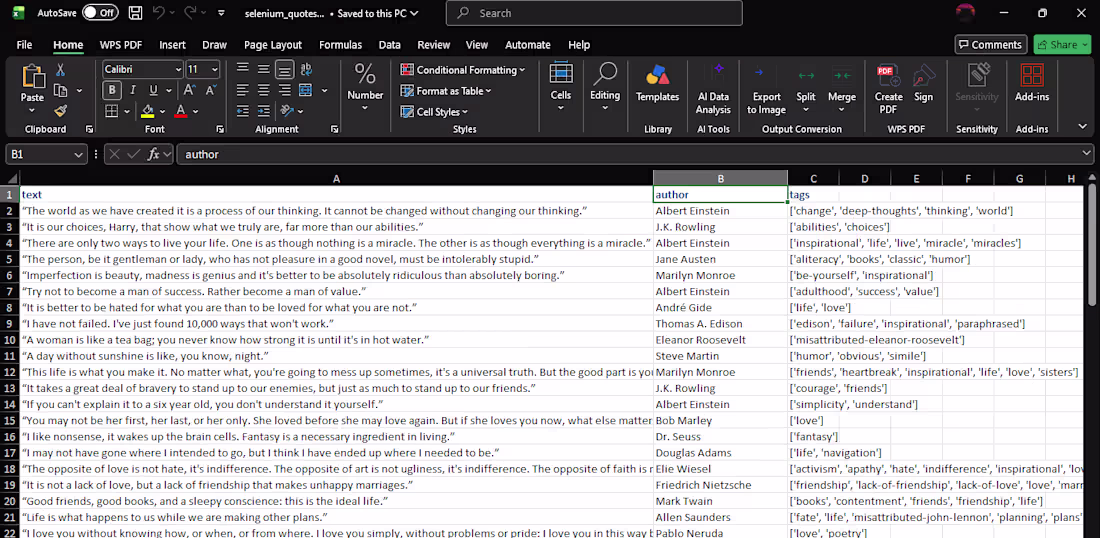Toggle Bottom Align in Alignment group
This screenshot has height=538, width=1100.
(284, 69)
